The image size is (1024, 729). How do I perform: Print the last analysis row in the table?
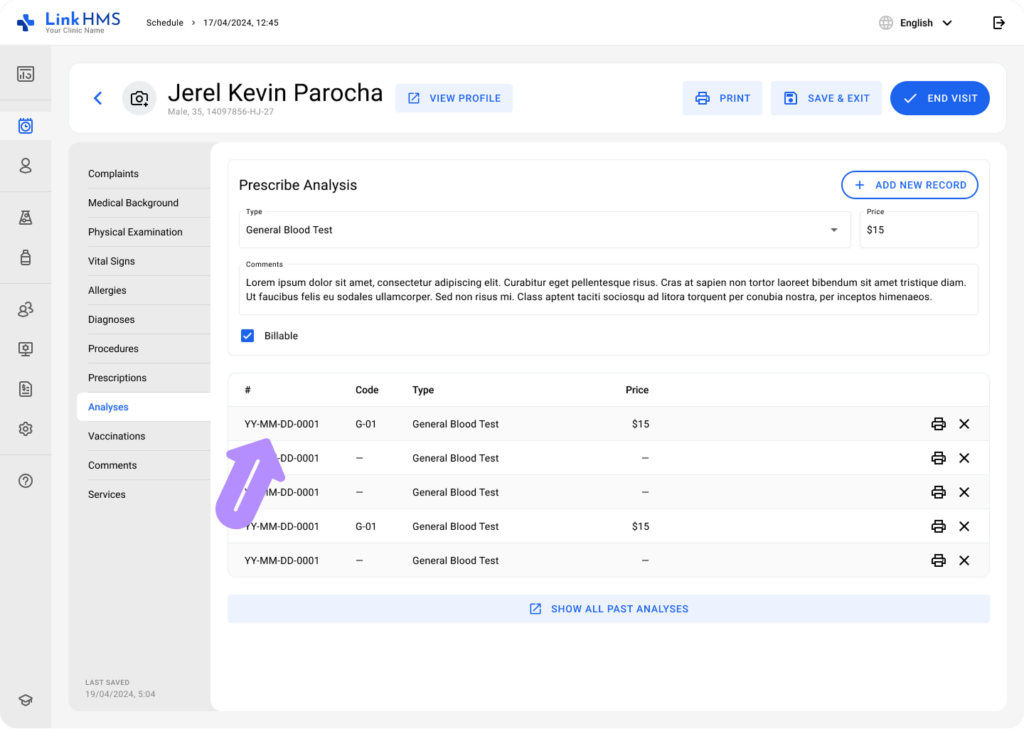(938, 560)
